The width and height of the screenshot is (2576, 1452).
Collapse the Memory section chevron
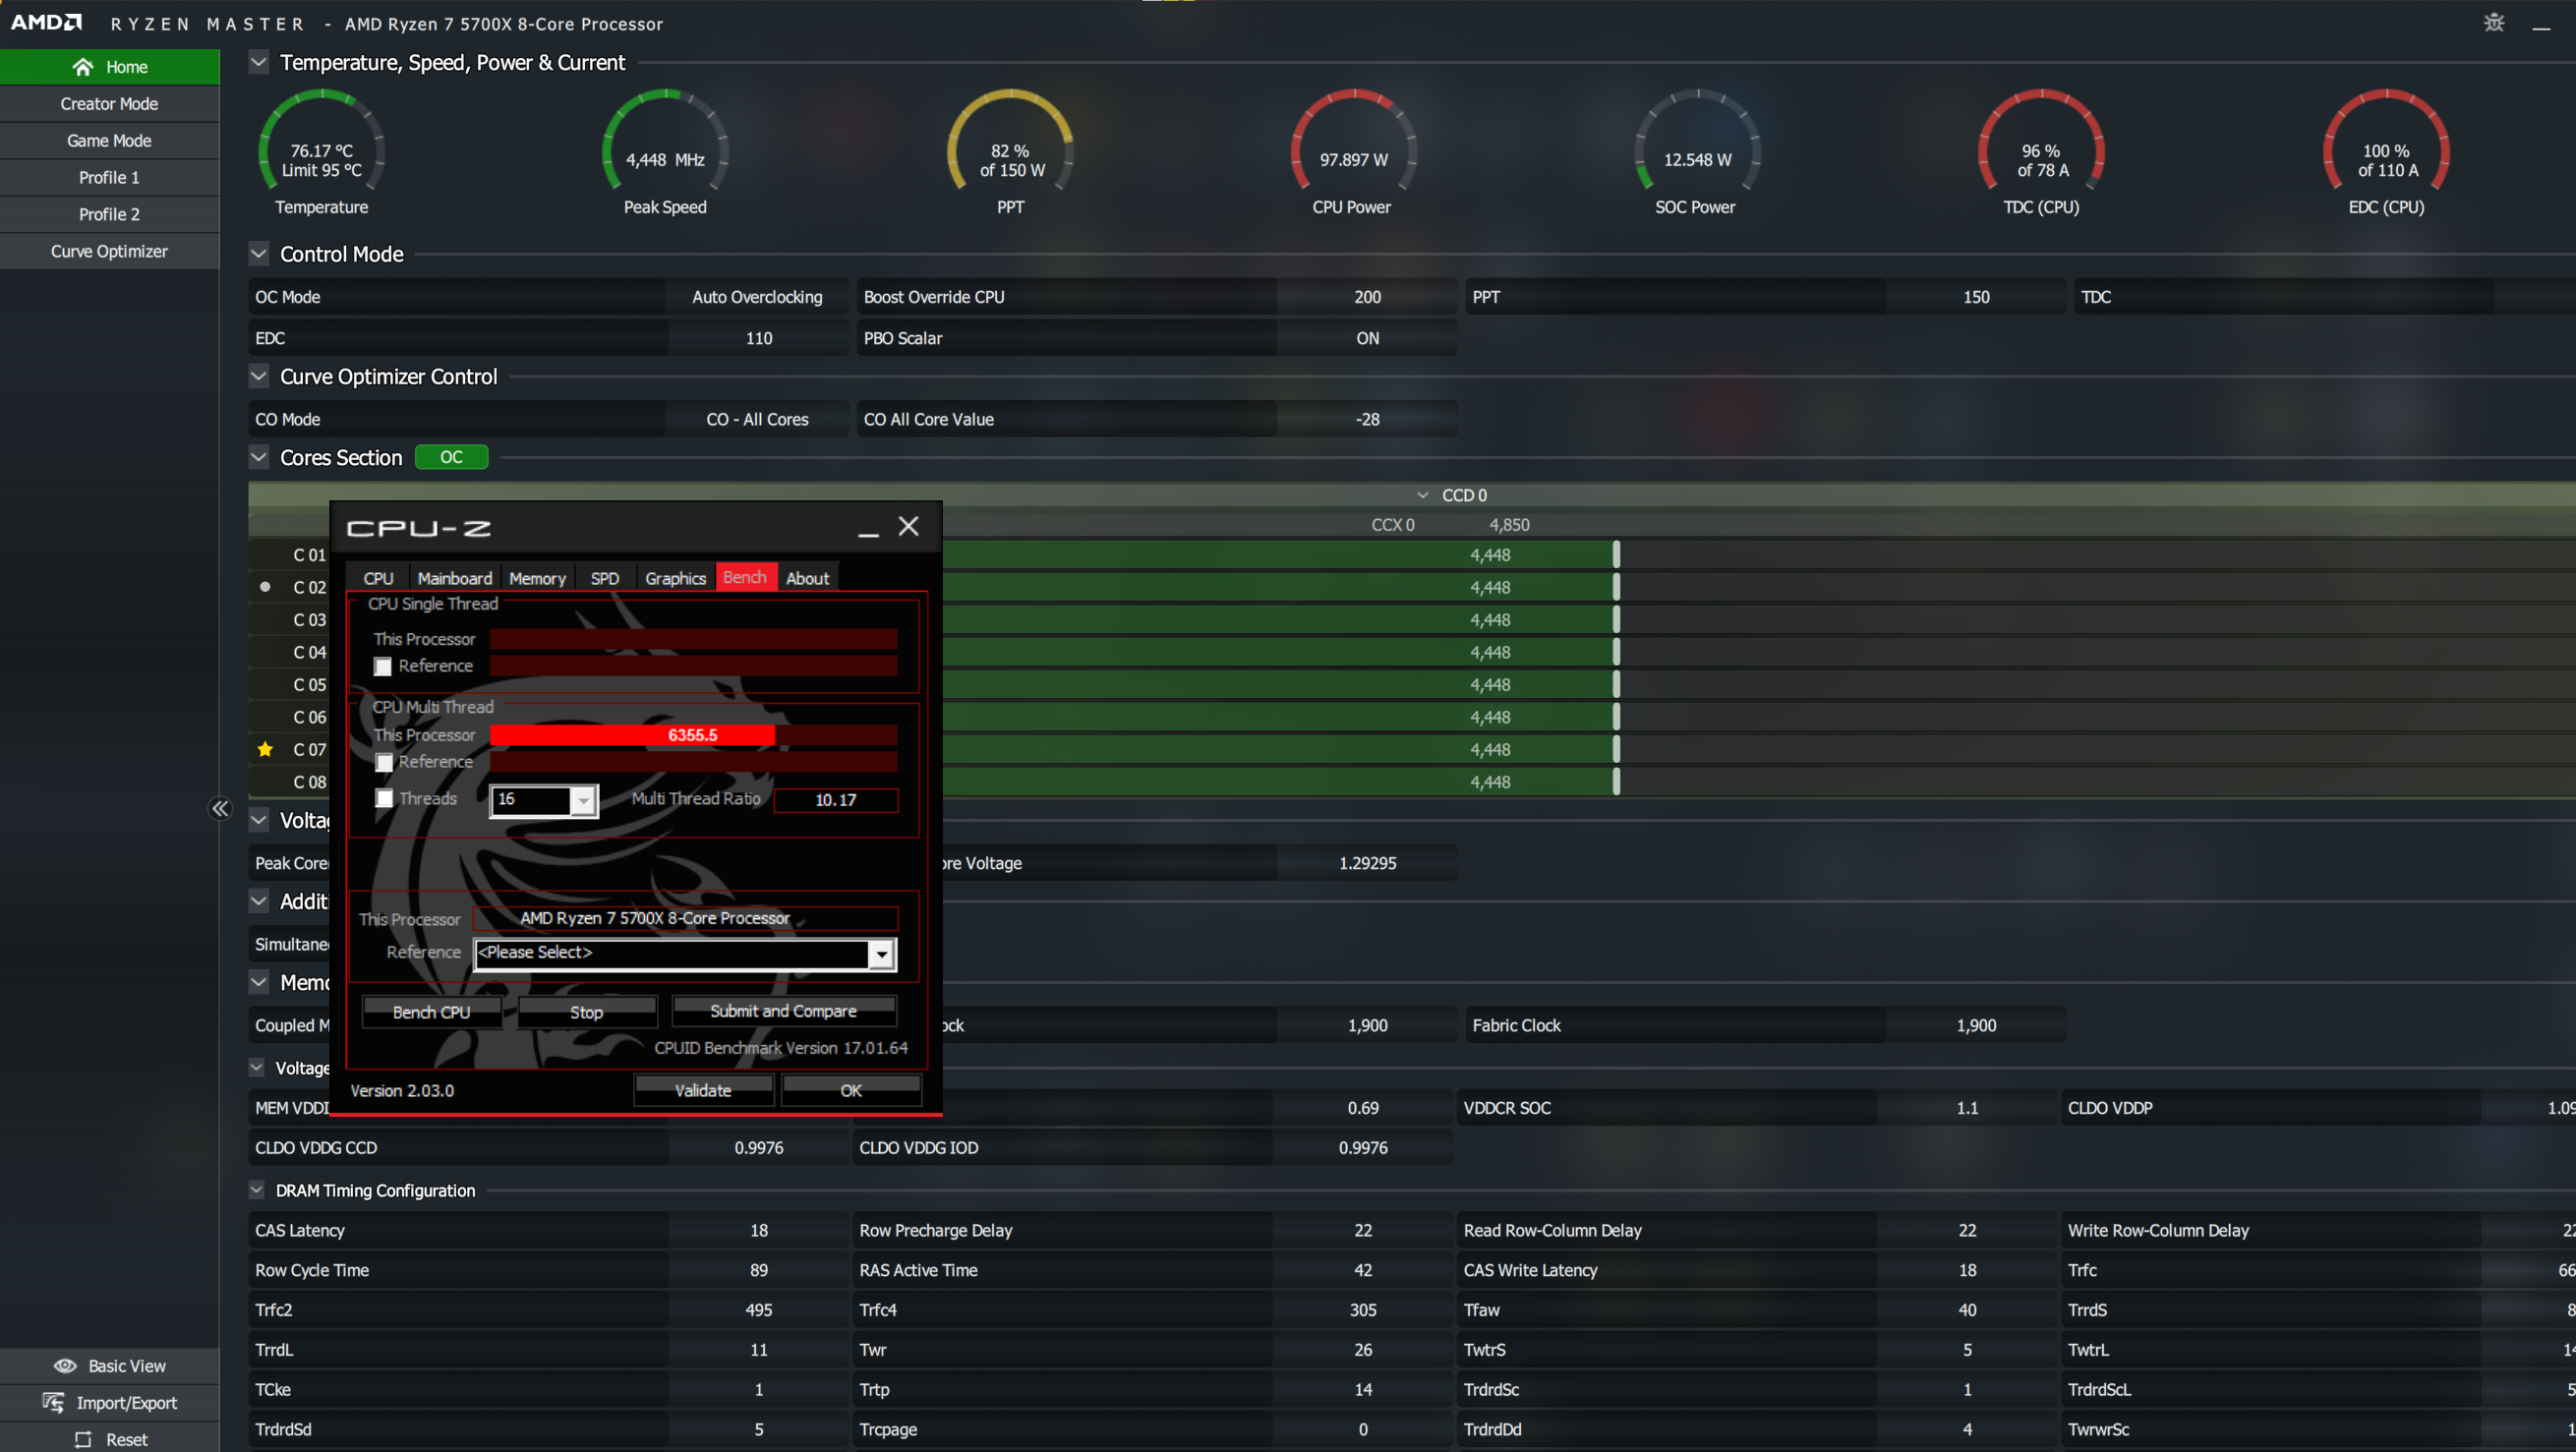tap(259, 982)
